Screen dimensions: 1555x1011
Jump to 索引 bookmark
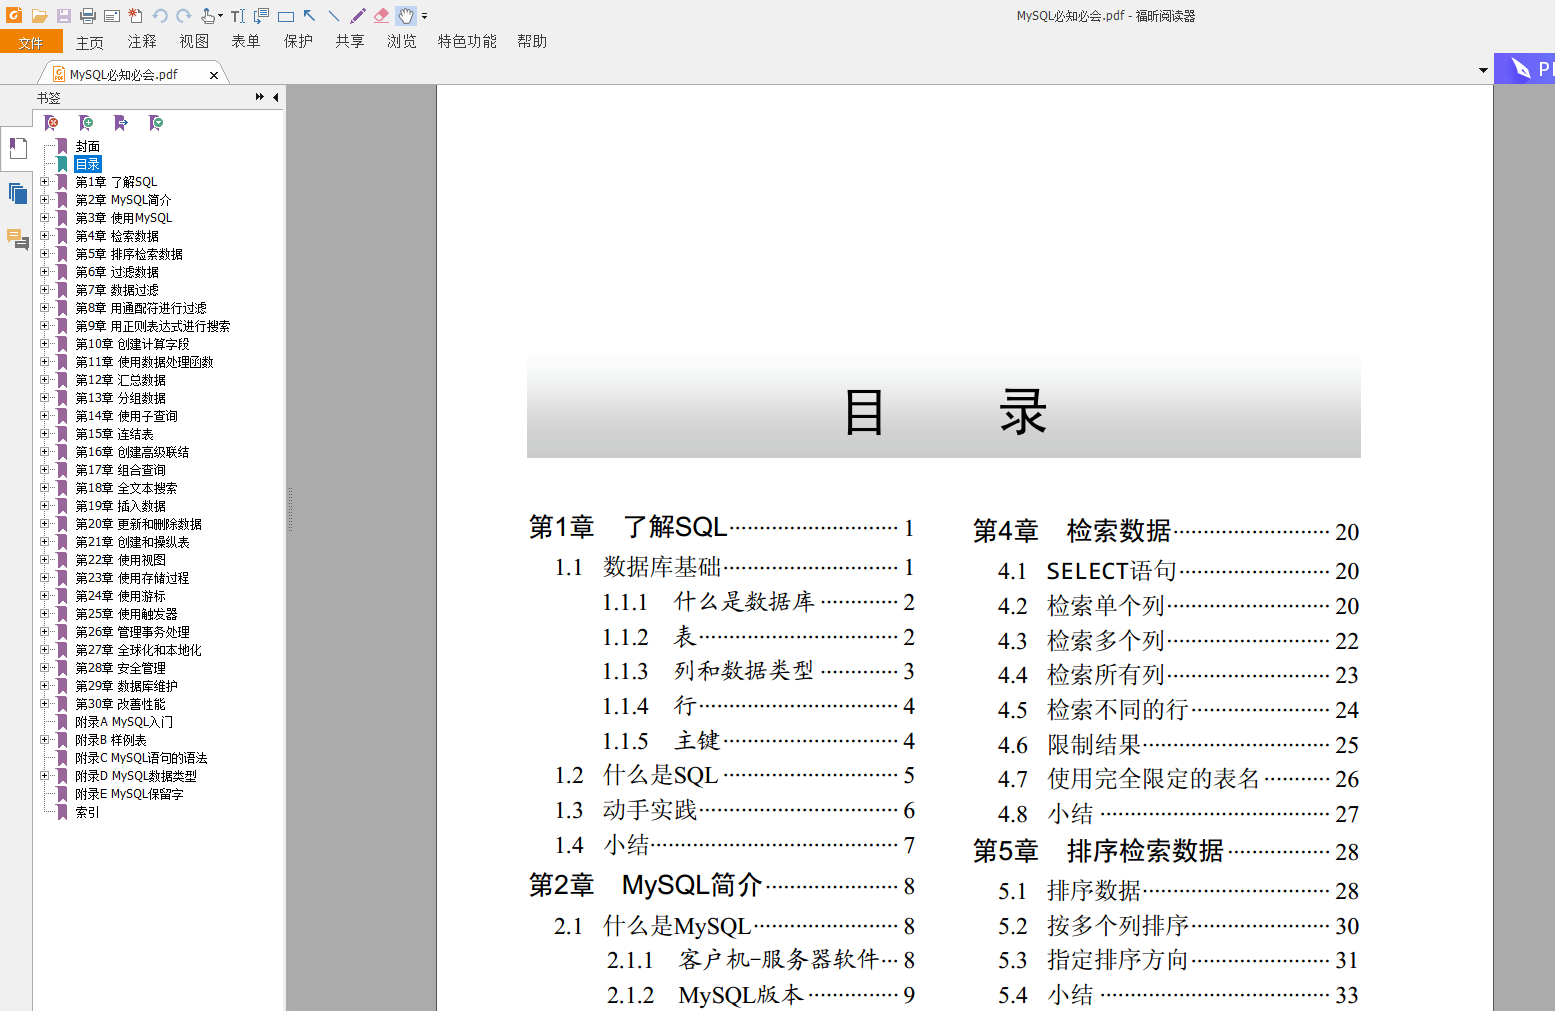point(87,812)
